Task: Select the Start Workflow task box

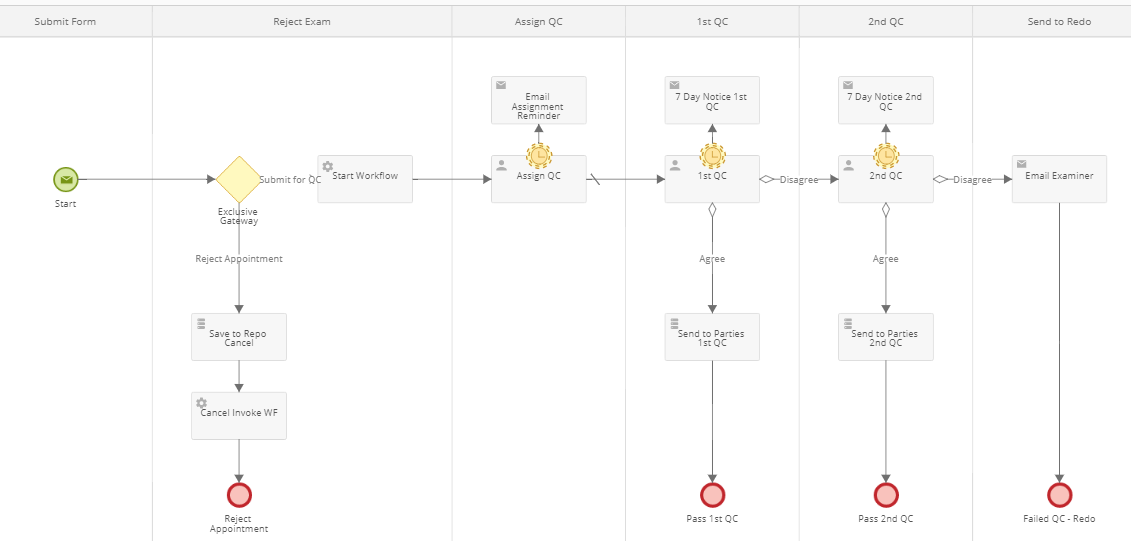Action: tap(365, 179)
